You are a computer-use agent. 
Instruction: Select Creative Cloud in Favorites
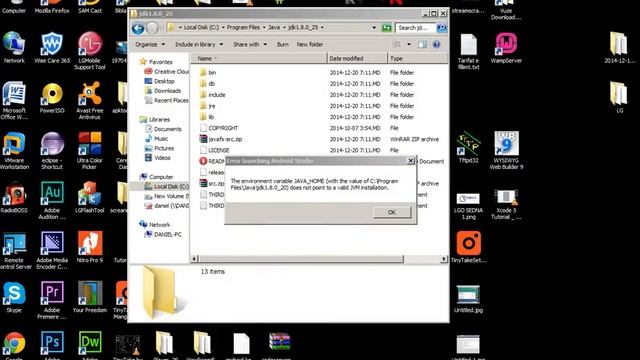(x=171, y=71)
